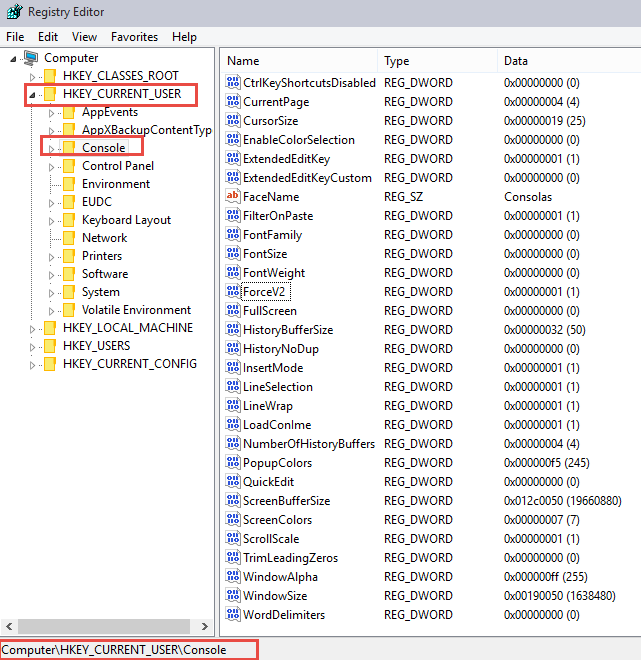Click the HKEY_CLASSES_ROOT folder icon
Viewport: 641px width, 660px height.
(x=50, y=76)
